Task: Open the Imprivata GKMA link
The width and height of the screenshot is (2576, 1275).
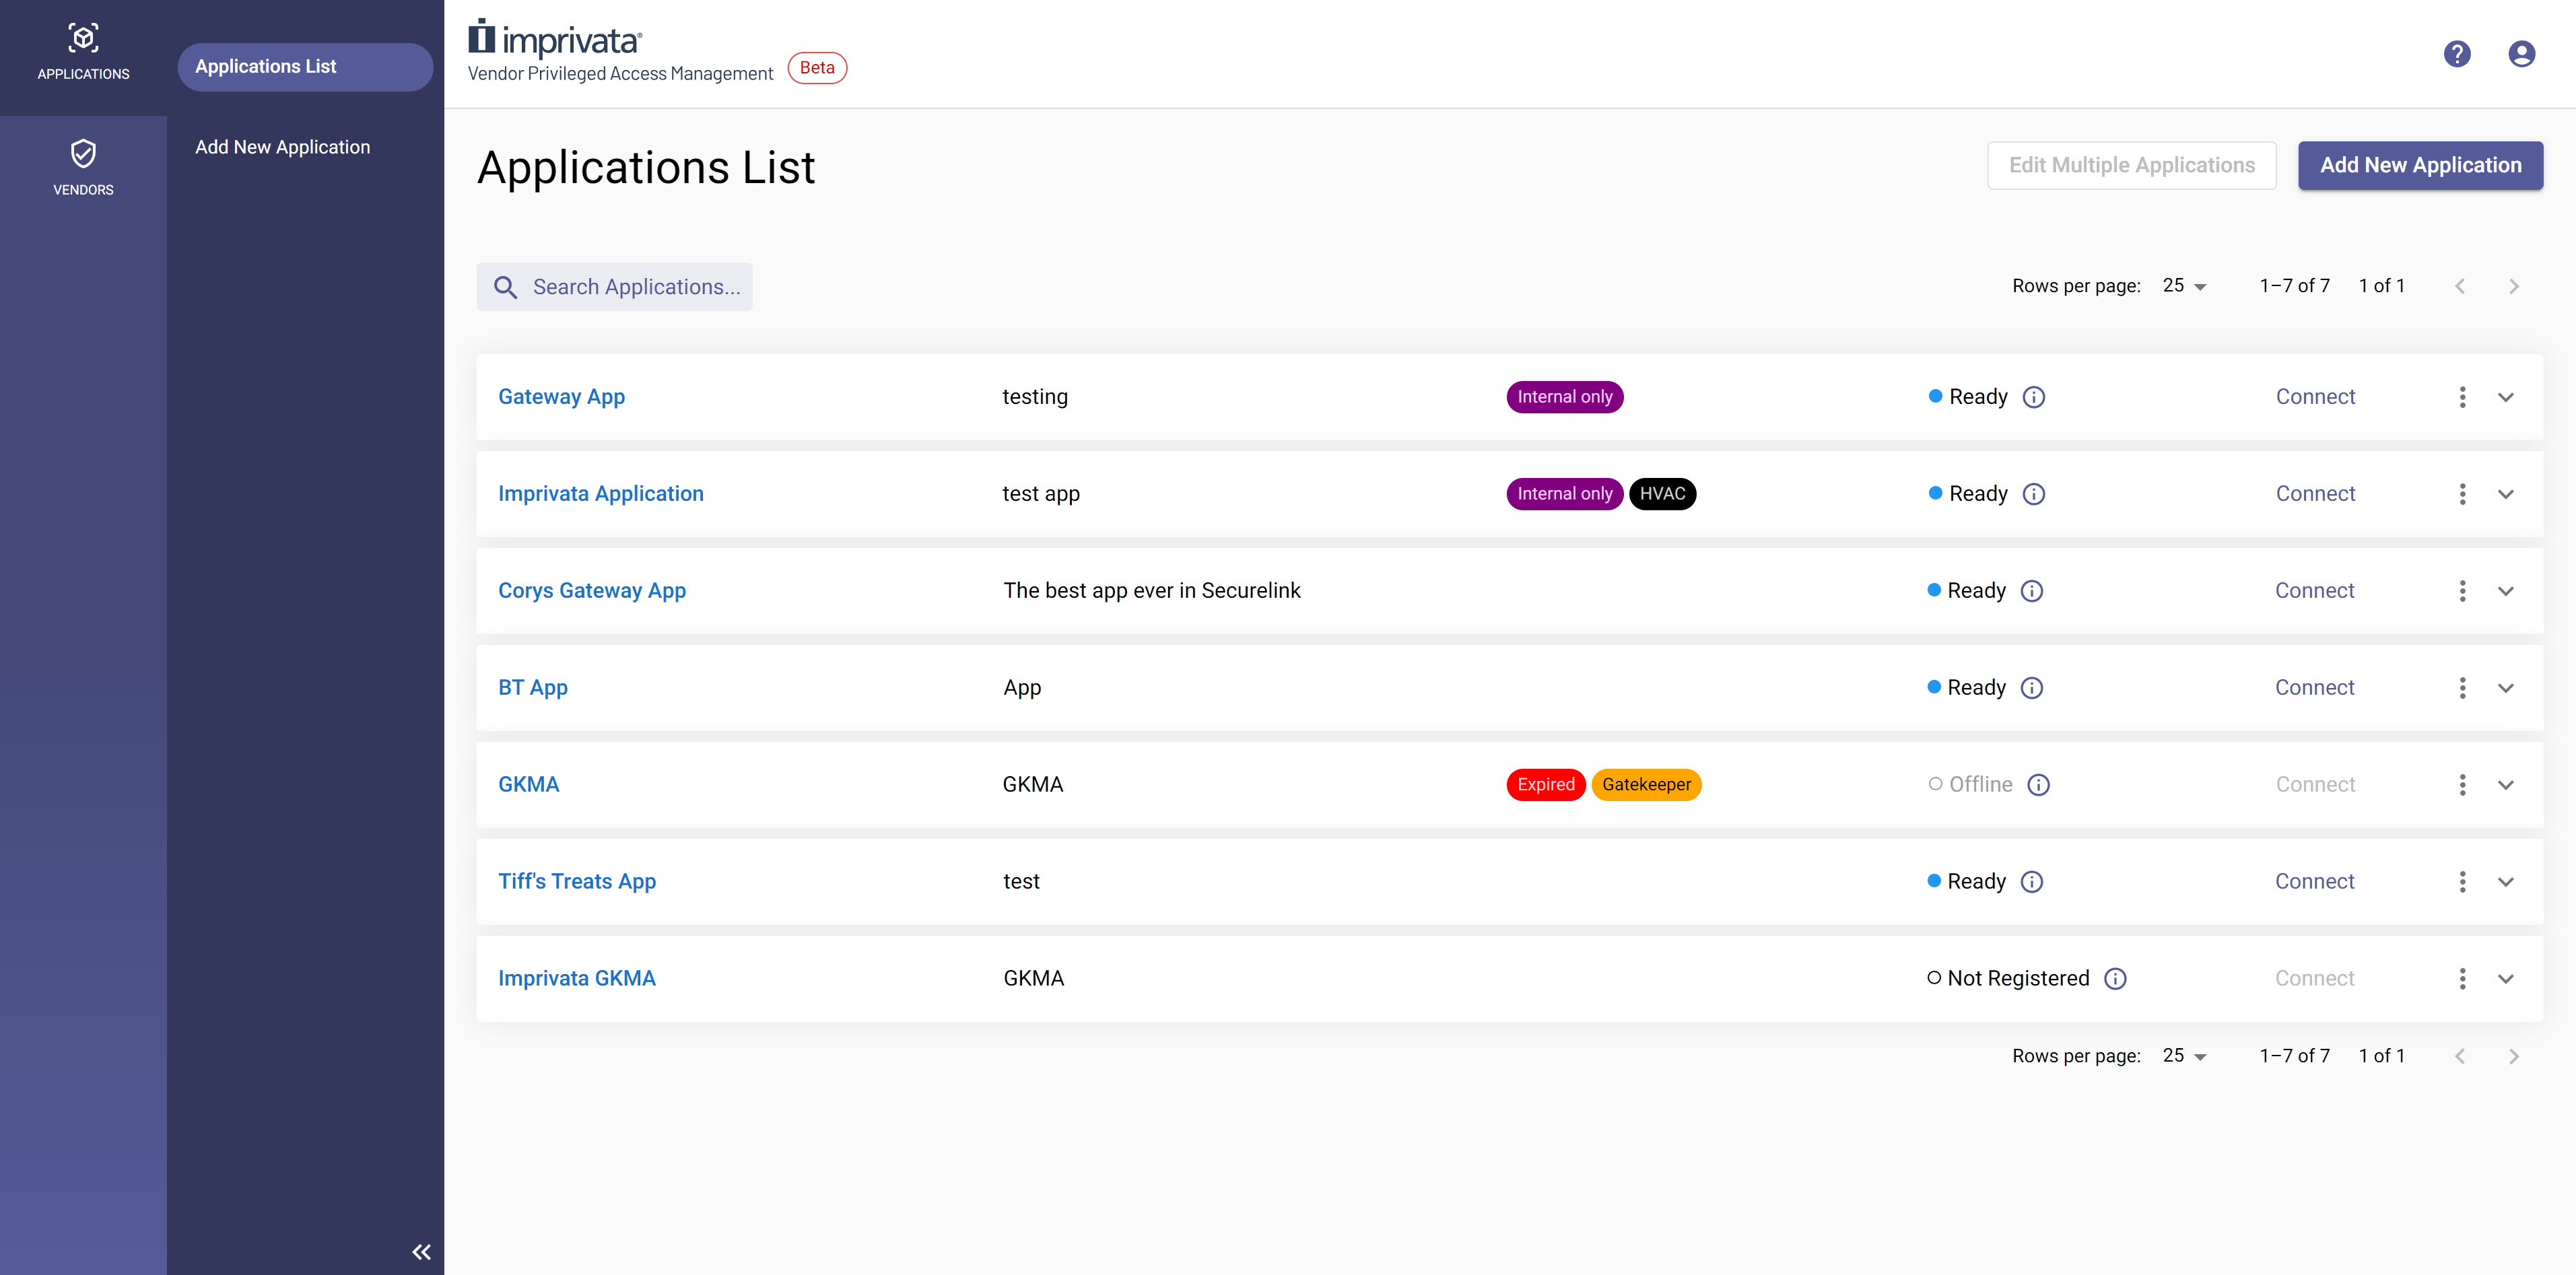Action: (577, 979)
